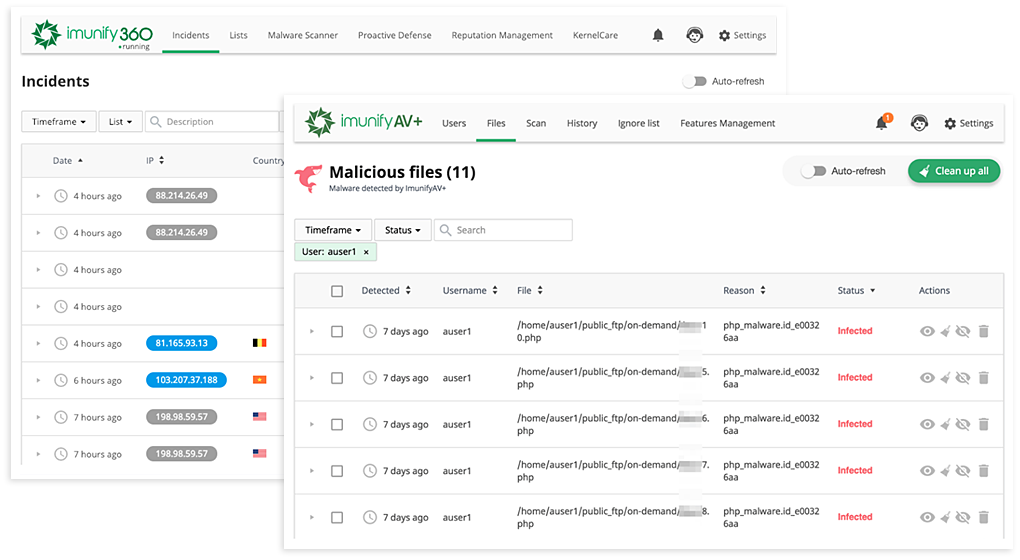The width and height of the screenshot is (1020, 560).
Task: Switch to Scan tab in ImunifyAV+
Action: tap(536, 123)
